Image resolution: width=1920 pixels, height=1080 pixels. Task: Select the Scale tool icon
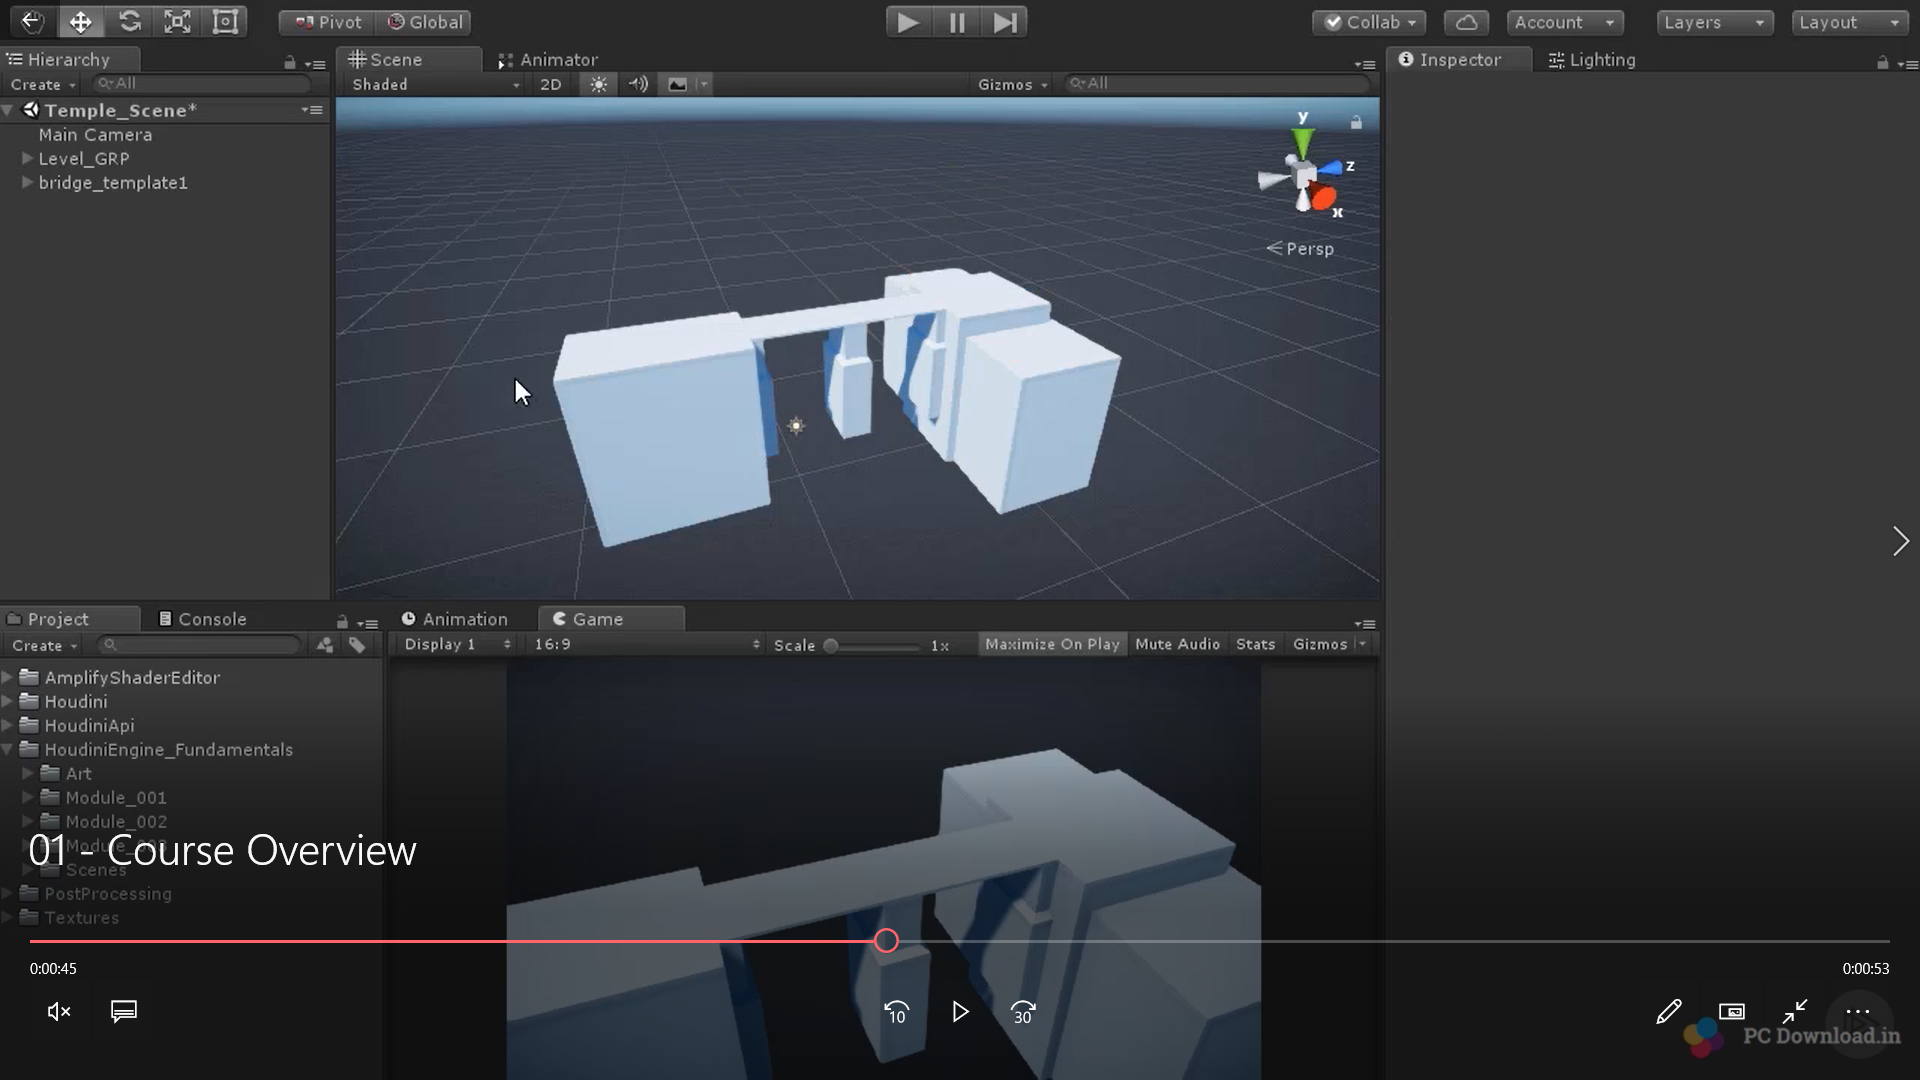click(177, 22)
